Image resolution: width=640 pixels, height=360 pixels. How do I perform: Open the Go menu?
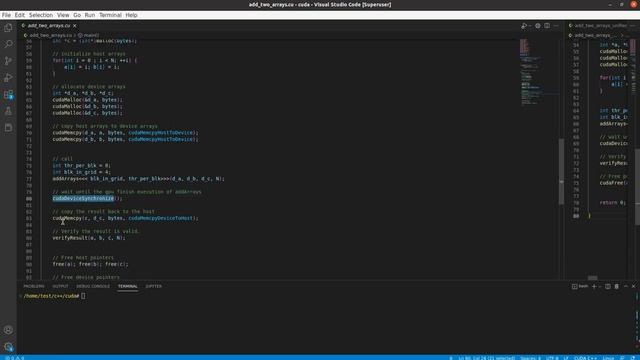click(x=77, y=15)
